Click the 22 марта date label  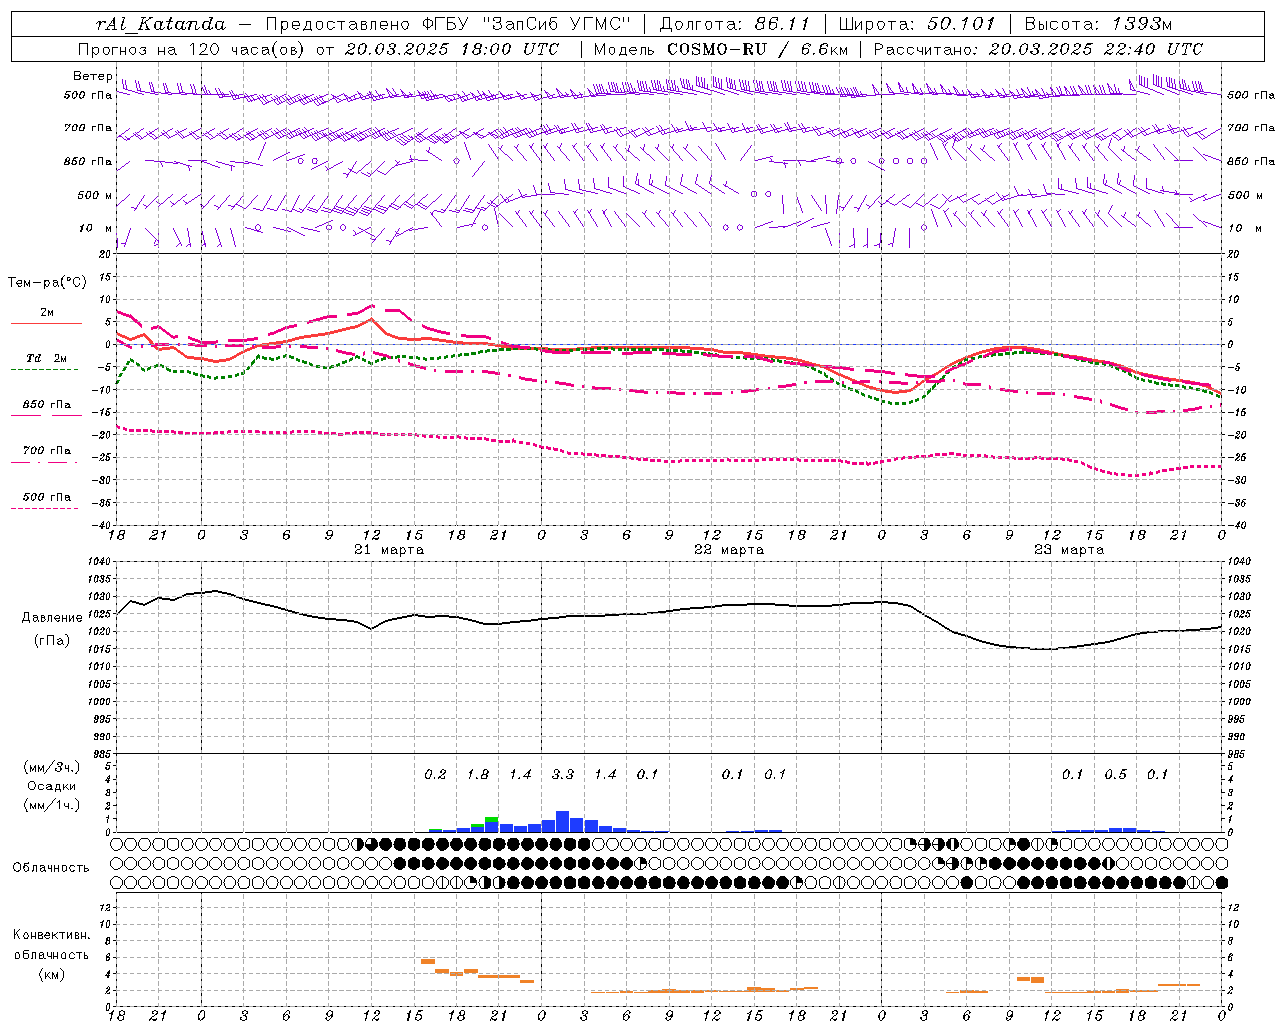(x=729, y=550)
